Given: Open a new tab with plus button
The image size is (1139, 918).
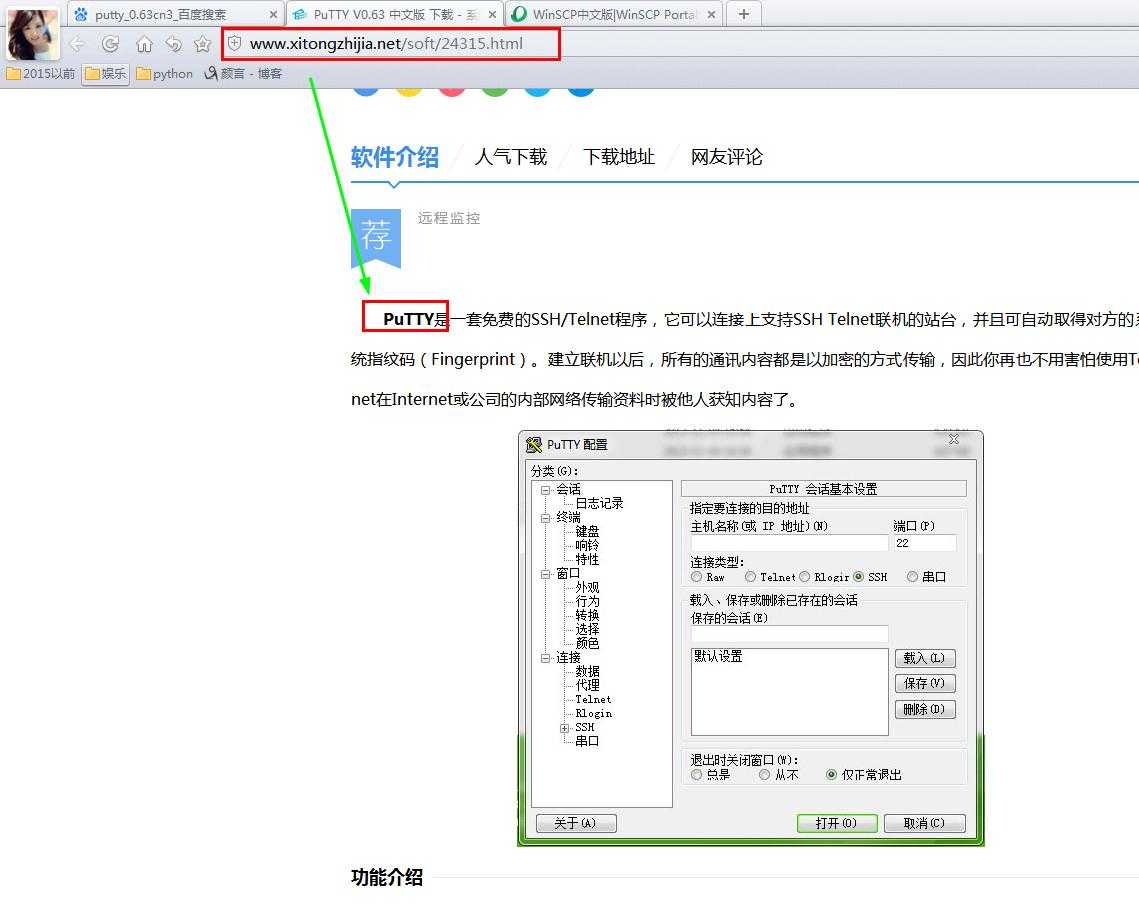Looking at the screenshot, I should (x=743, y=14).
